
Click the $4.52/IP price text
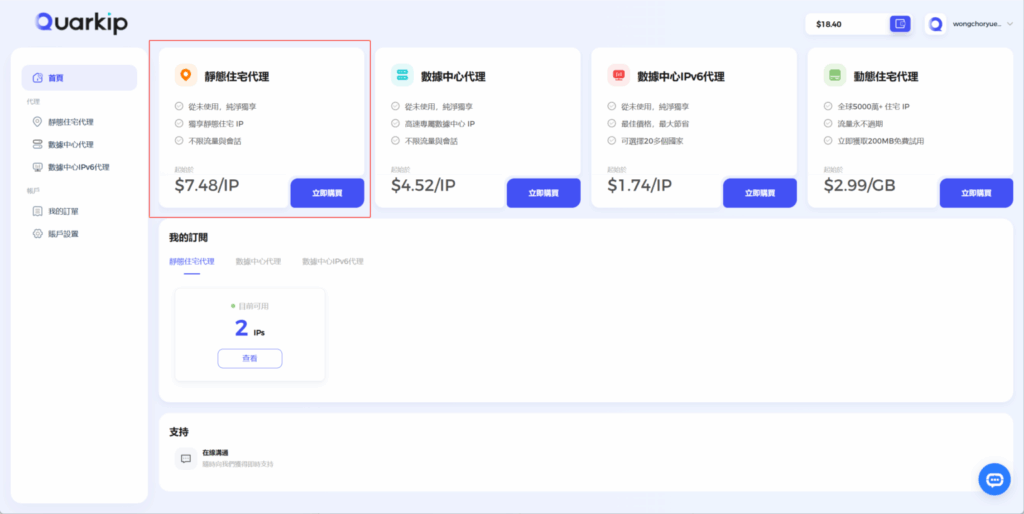pos(423,185)
